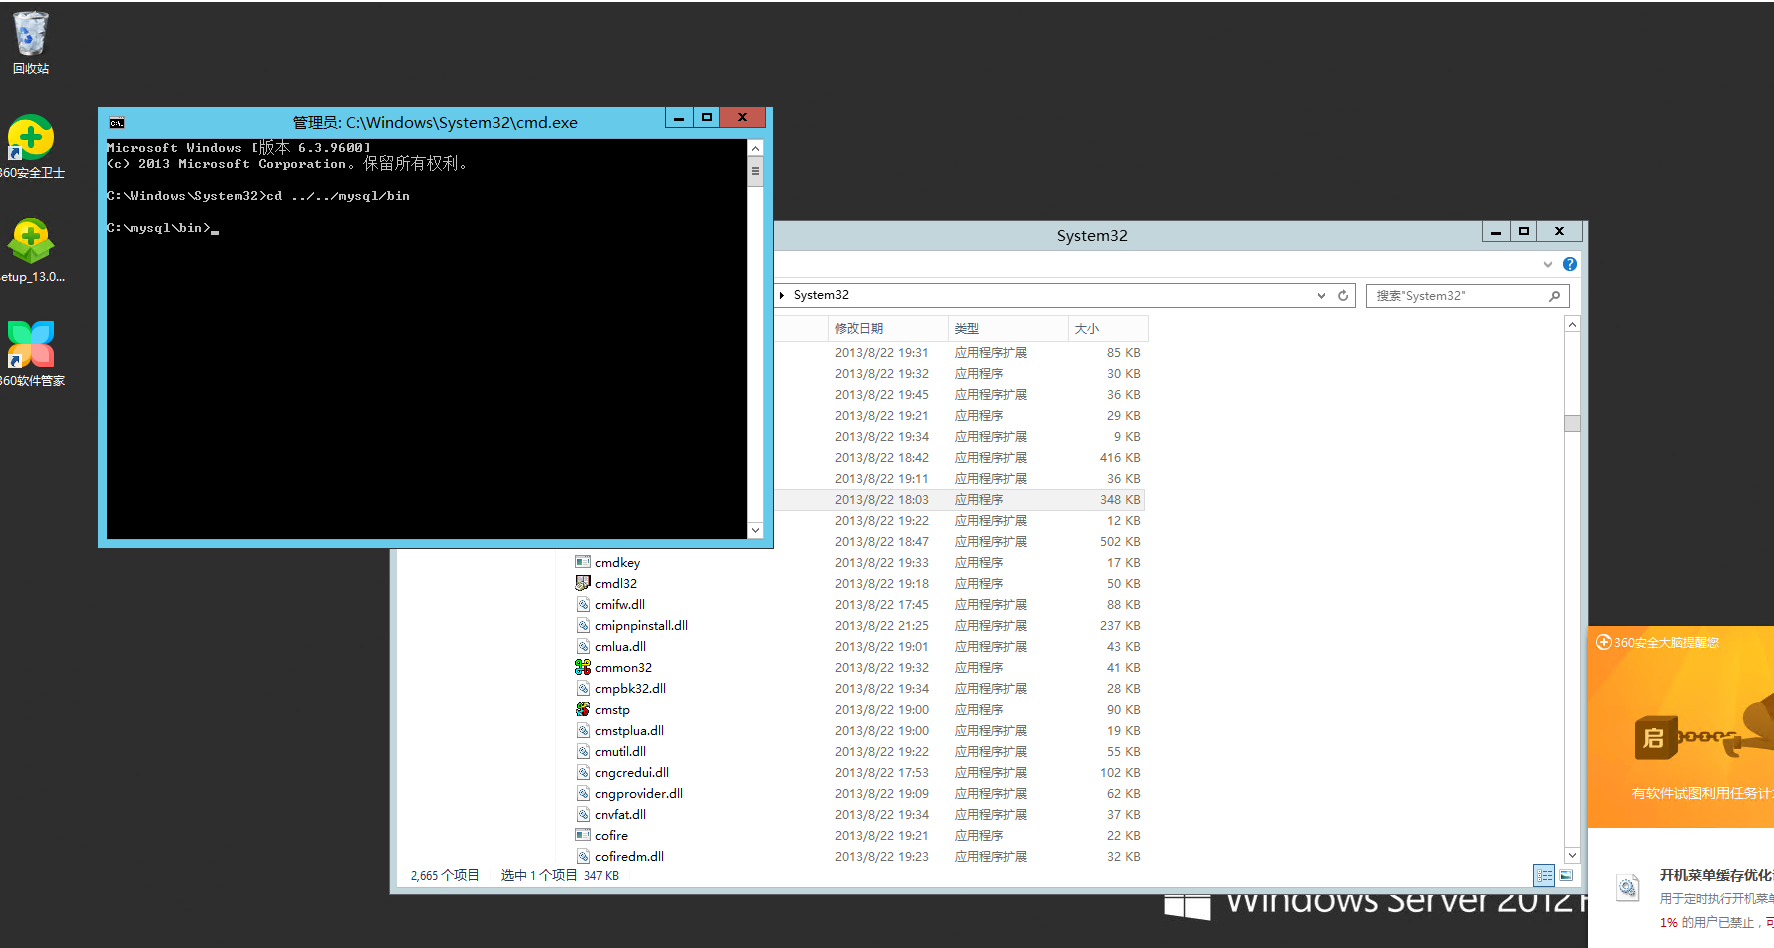Toggle details view in the Explorer status bar
The width and height of the screenshot is (1774, 948).
click(1543, 875)
